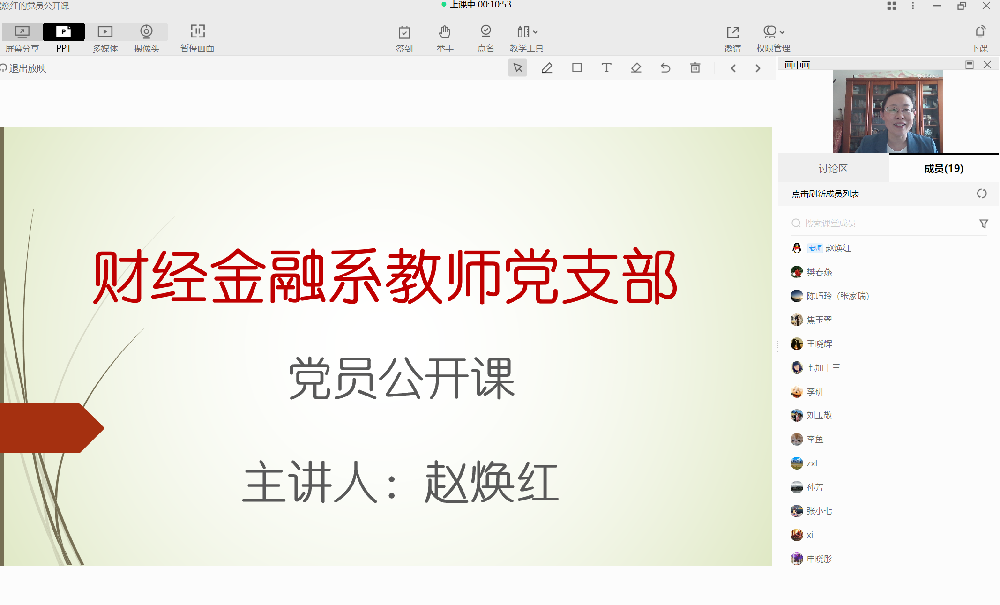This screenshot has height=605, width=1000.
Task: Open the member list filter
Action: [x=983, y=223]
